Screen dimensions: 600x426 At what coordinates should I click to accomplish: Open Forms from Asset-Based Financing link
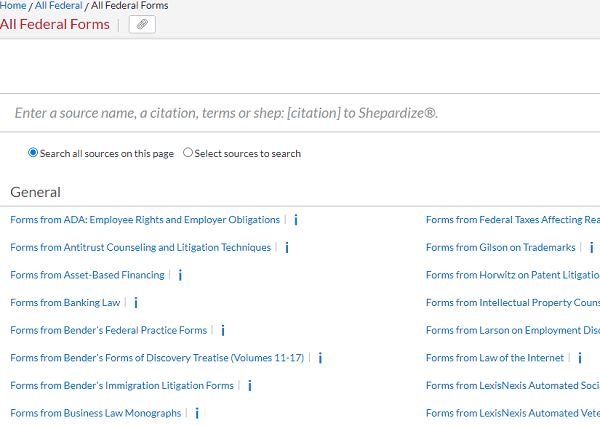pos(87,275)
